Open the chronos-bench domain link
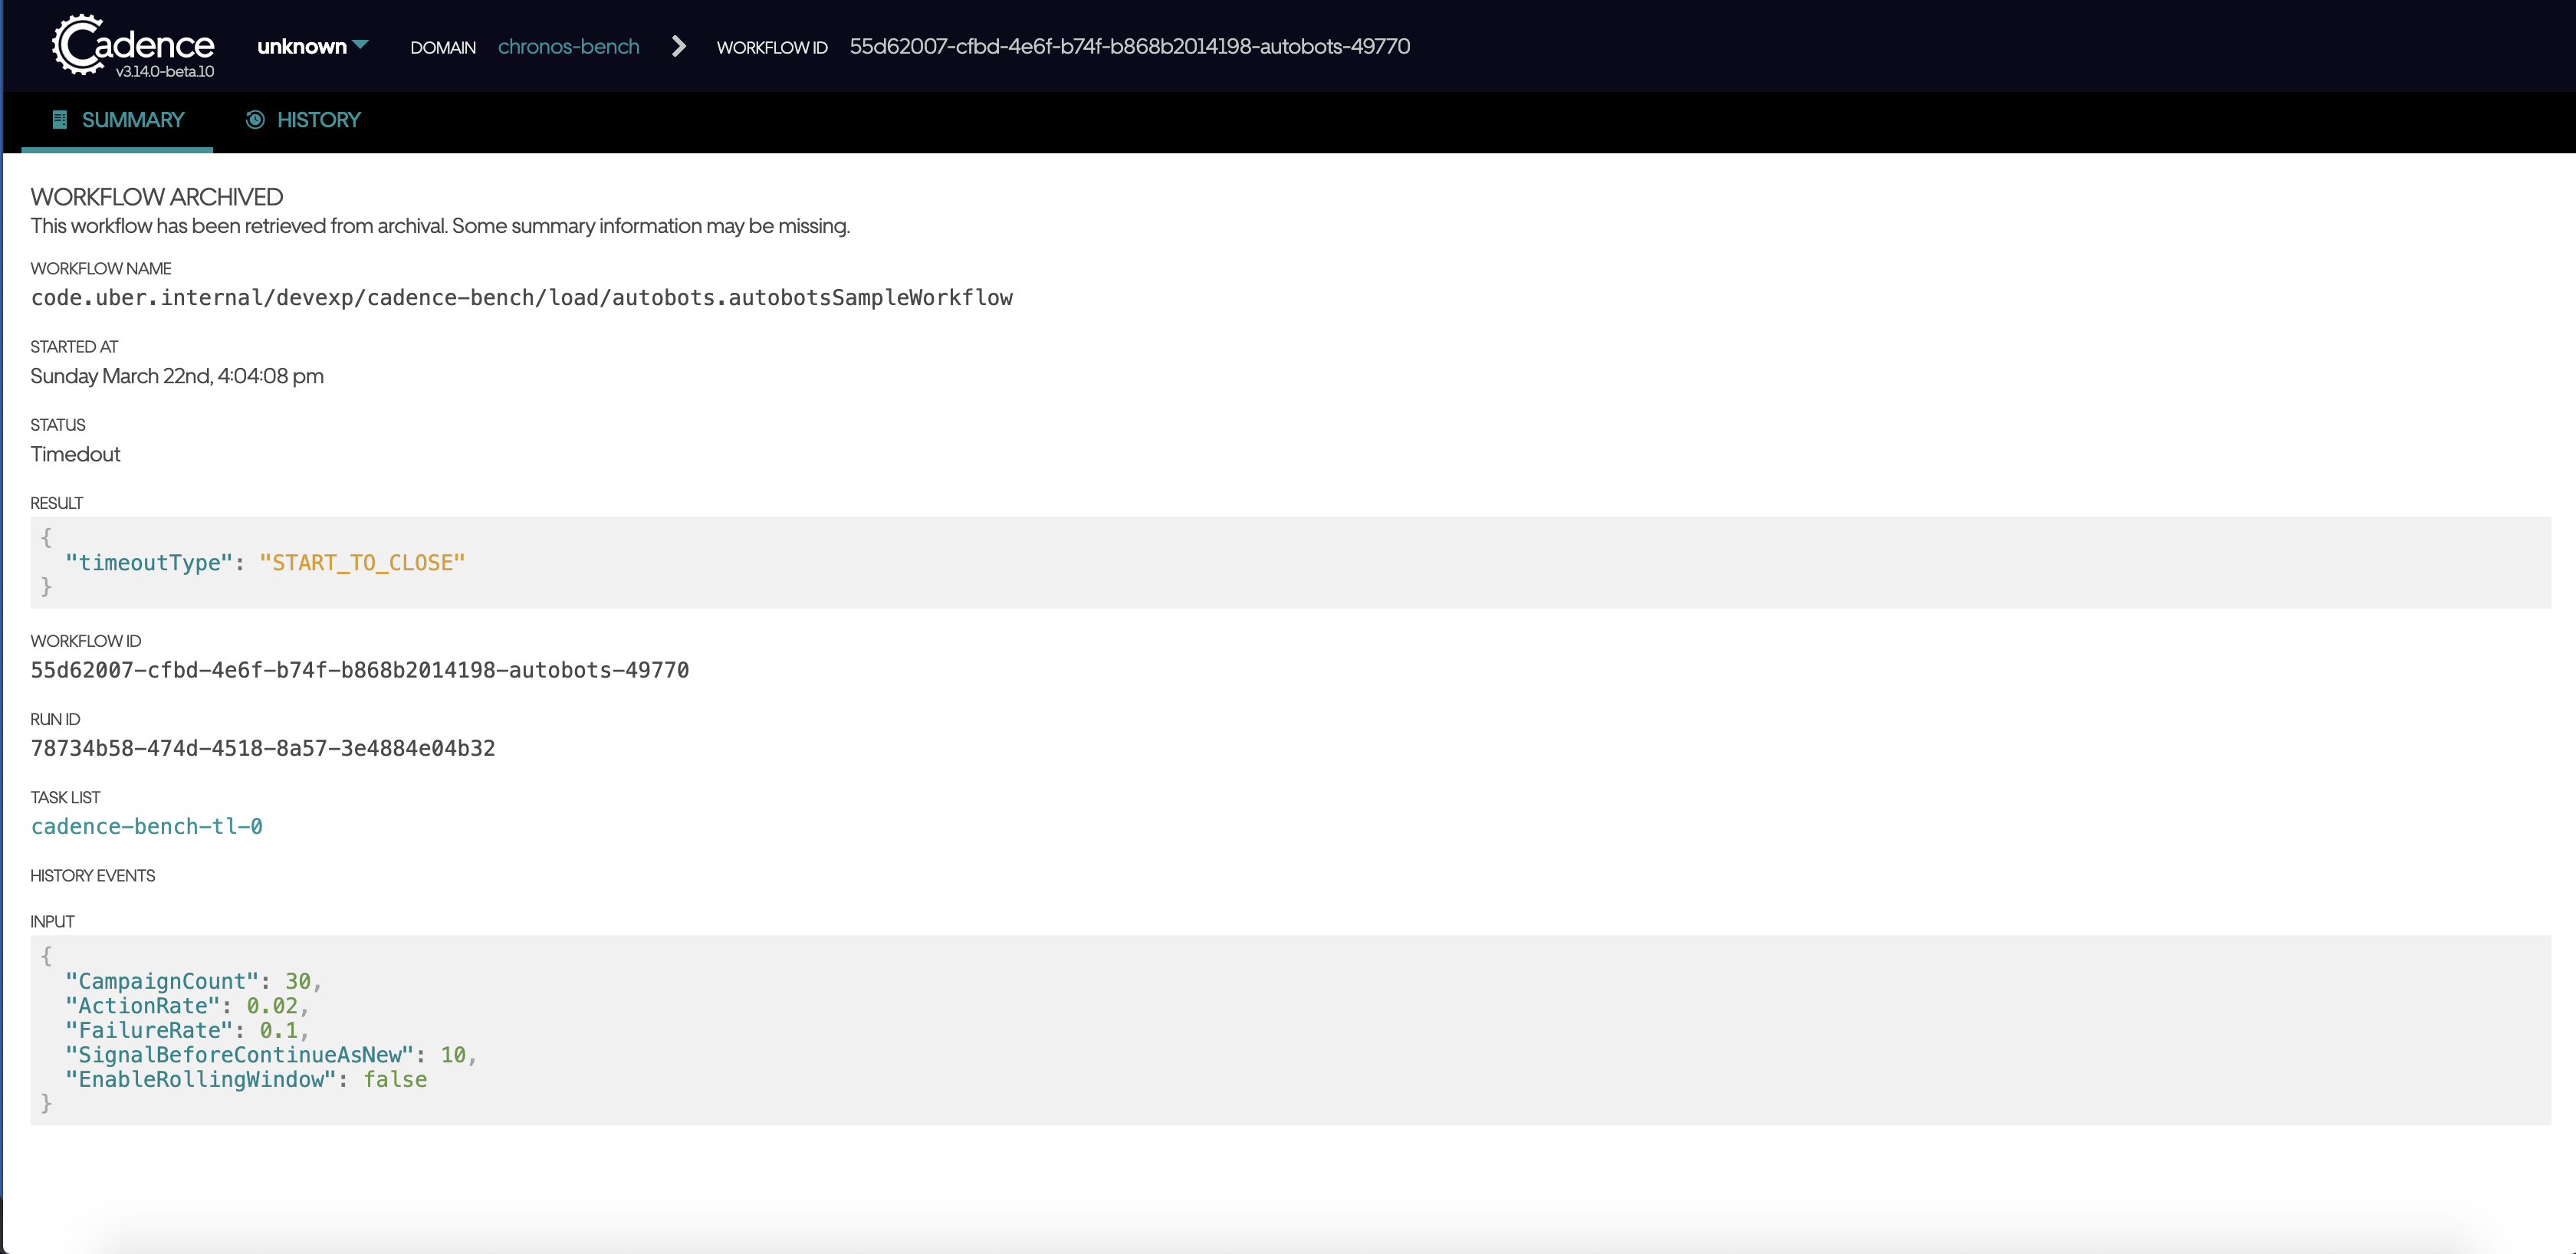This screenshot has width=2576, height=1254. click(568, 46)
